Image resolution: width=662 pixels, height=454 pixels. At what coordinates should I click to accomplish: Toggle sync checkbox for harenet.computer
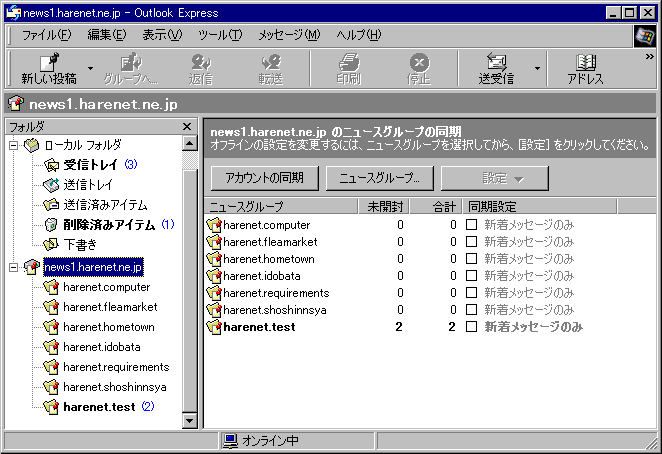(471, 225)
